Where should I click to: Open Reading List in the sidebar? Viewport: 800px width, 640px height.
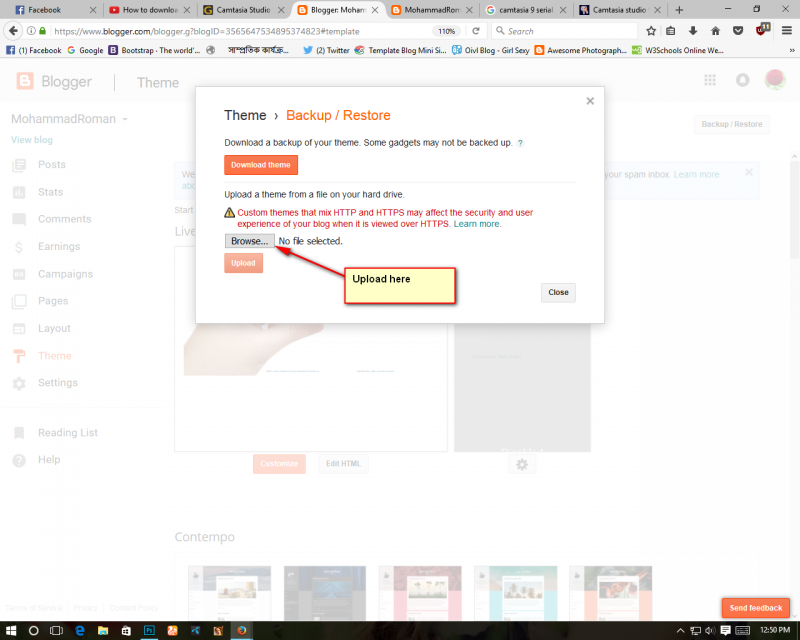(67, 433)
